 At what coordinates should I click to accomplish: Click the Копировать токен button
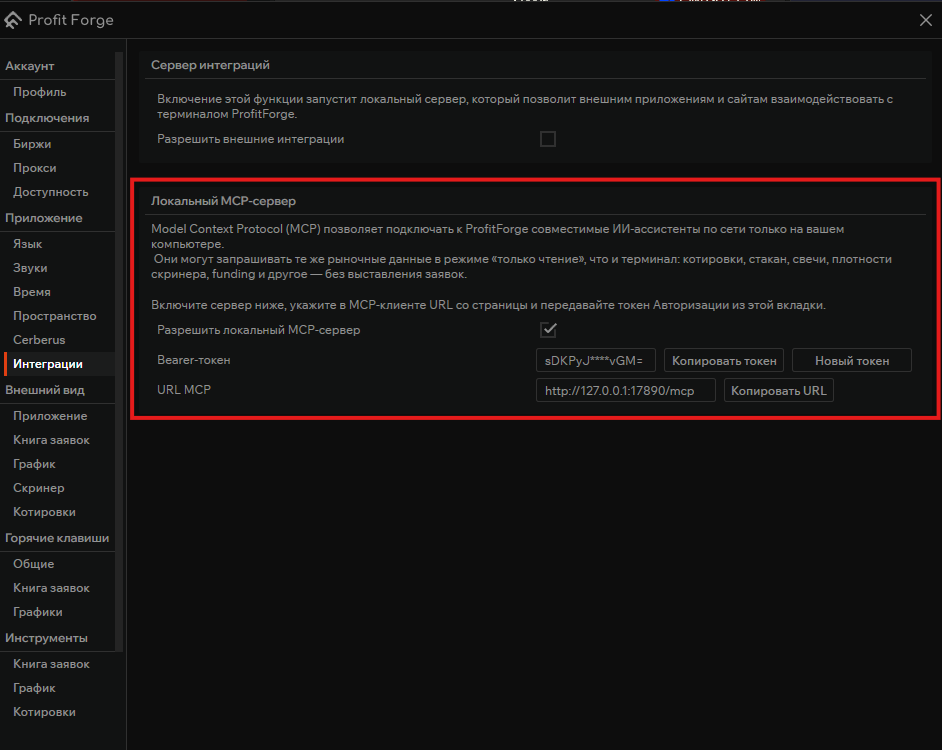point(723,361)
